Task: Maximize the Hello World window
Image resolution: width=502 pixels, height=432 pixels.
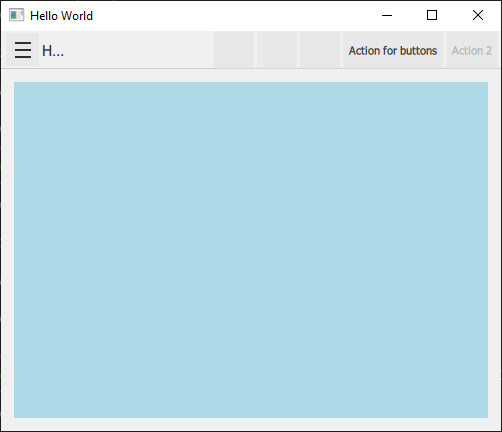Action: 432,15
